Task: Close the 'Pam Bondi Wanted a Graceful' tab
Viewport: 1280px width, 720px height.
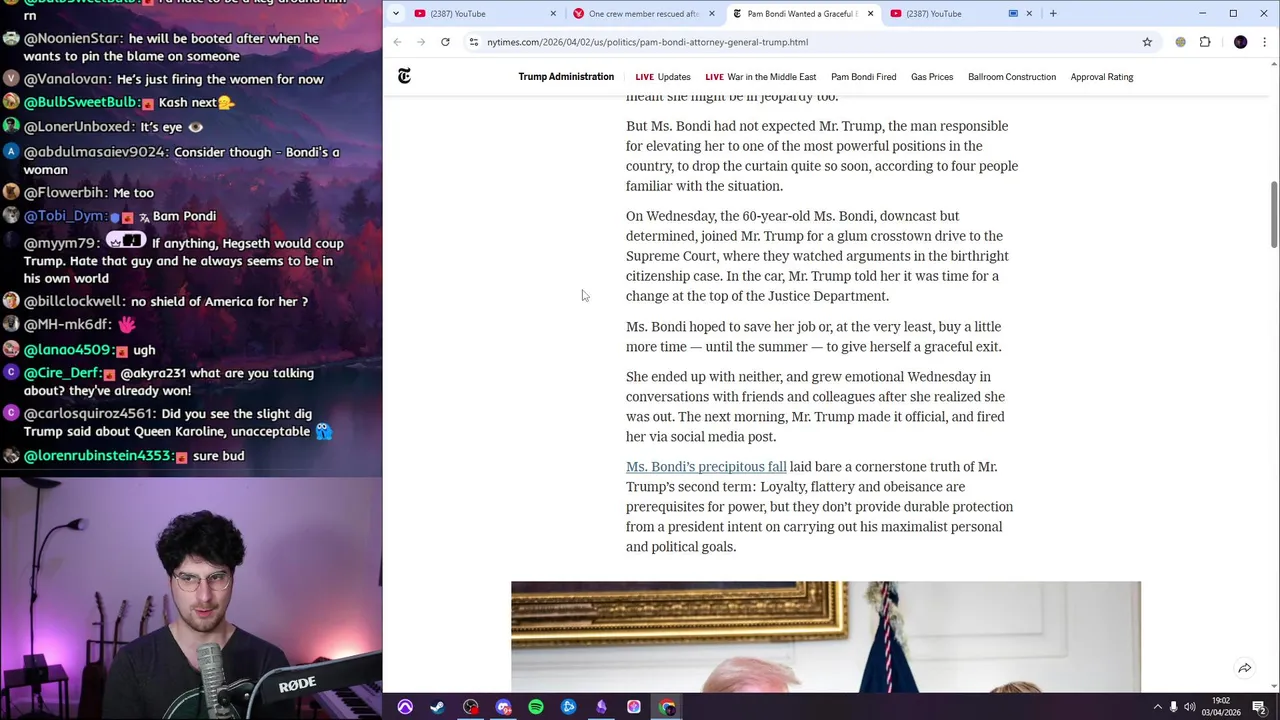Action: pyautogui.click(x=870, y=13)
